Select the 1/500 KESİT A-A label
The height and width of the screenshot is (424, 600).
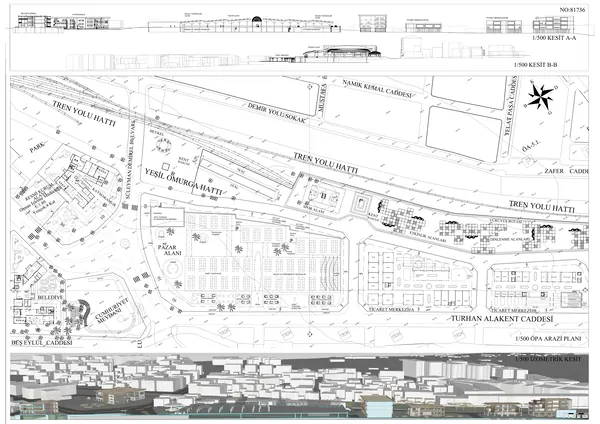tap(554, 38)
